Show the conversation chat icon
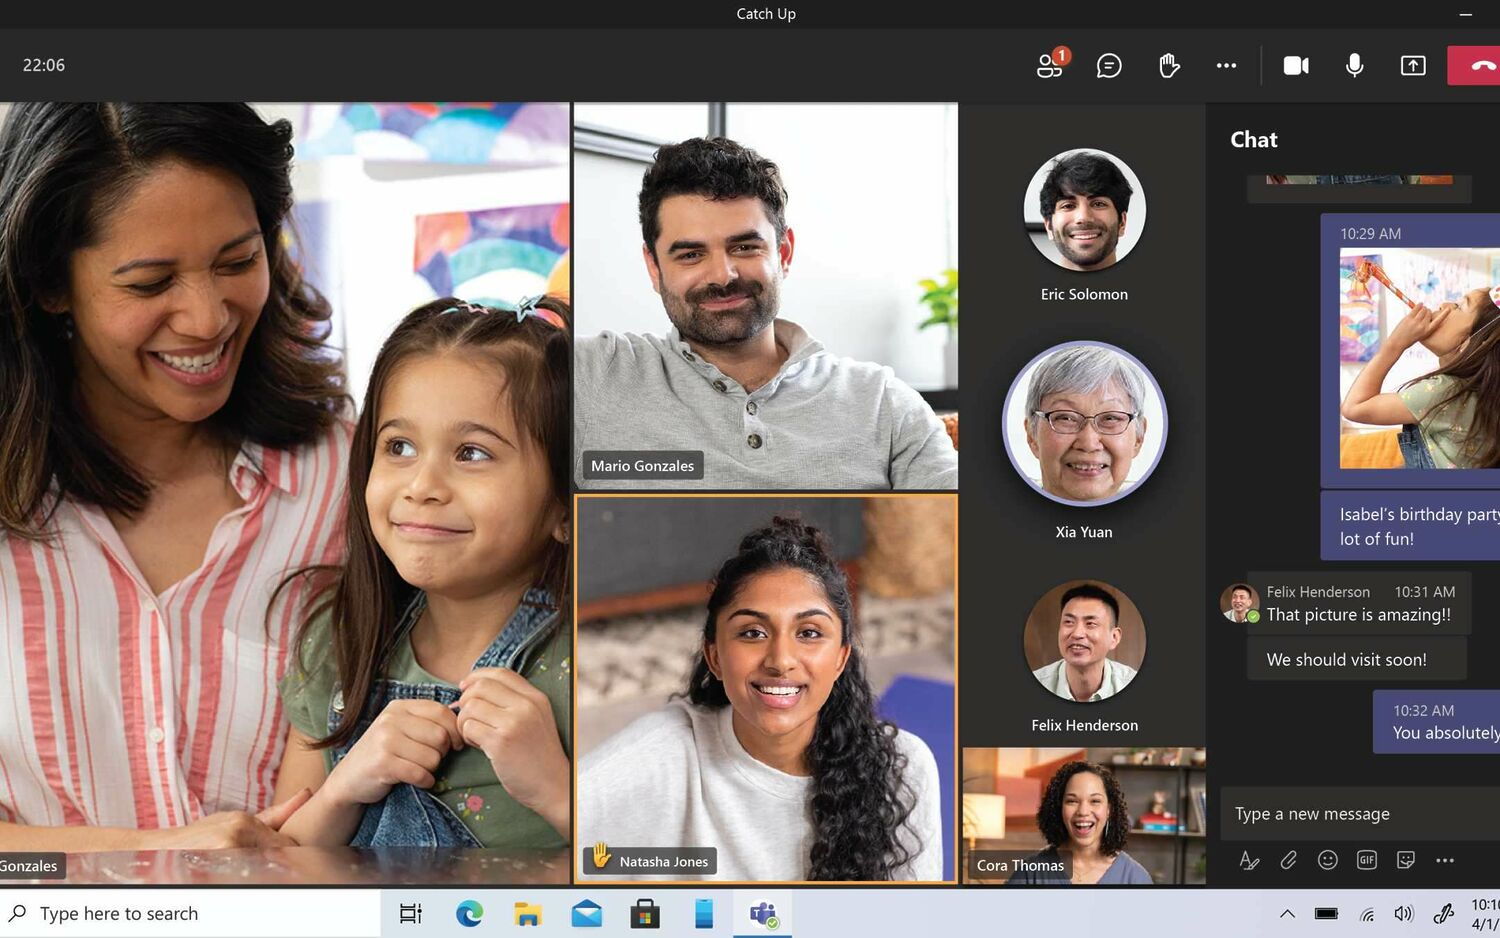Image resolution: width=1500 pixels, height=938 pixels. tap(1109, 66)
